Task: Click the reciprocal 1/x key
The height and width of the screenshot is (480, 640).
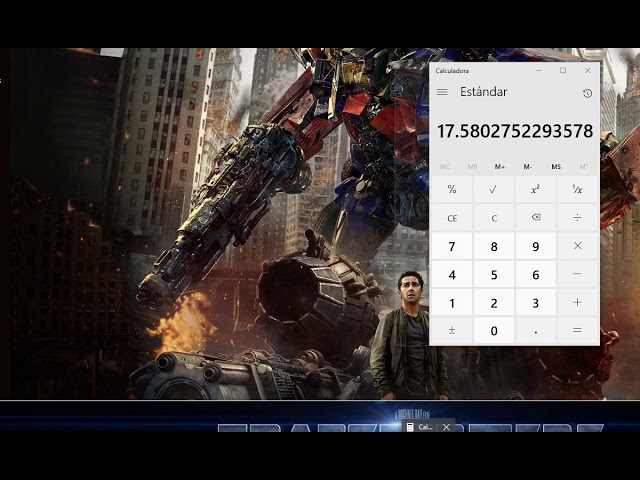Action: click(578, 189)
